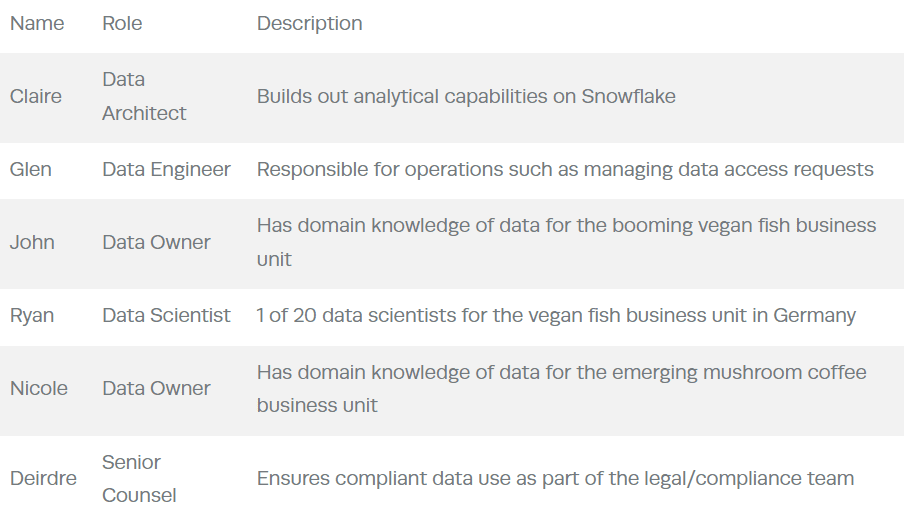Click the 20 data scientists in Germany text
Image resolution: width=904 pixels, height=525 pixels.
(556, 316)
